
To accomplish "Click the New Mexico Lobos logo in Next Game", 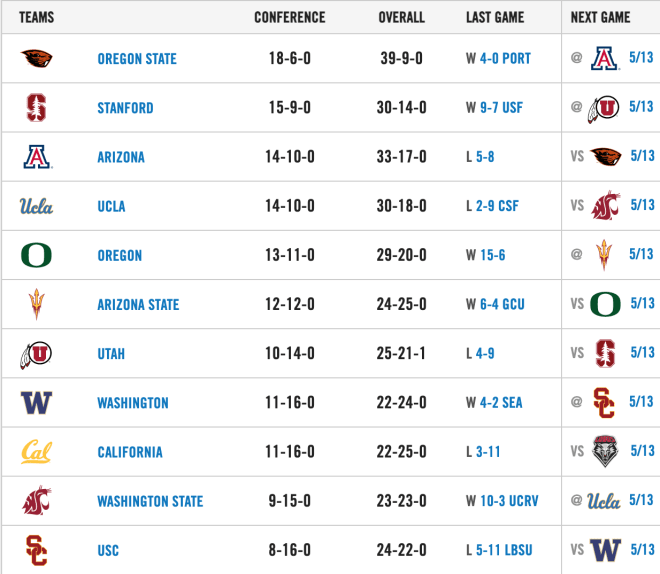I will tap(605, 451).
